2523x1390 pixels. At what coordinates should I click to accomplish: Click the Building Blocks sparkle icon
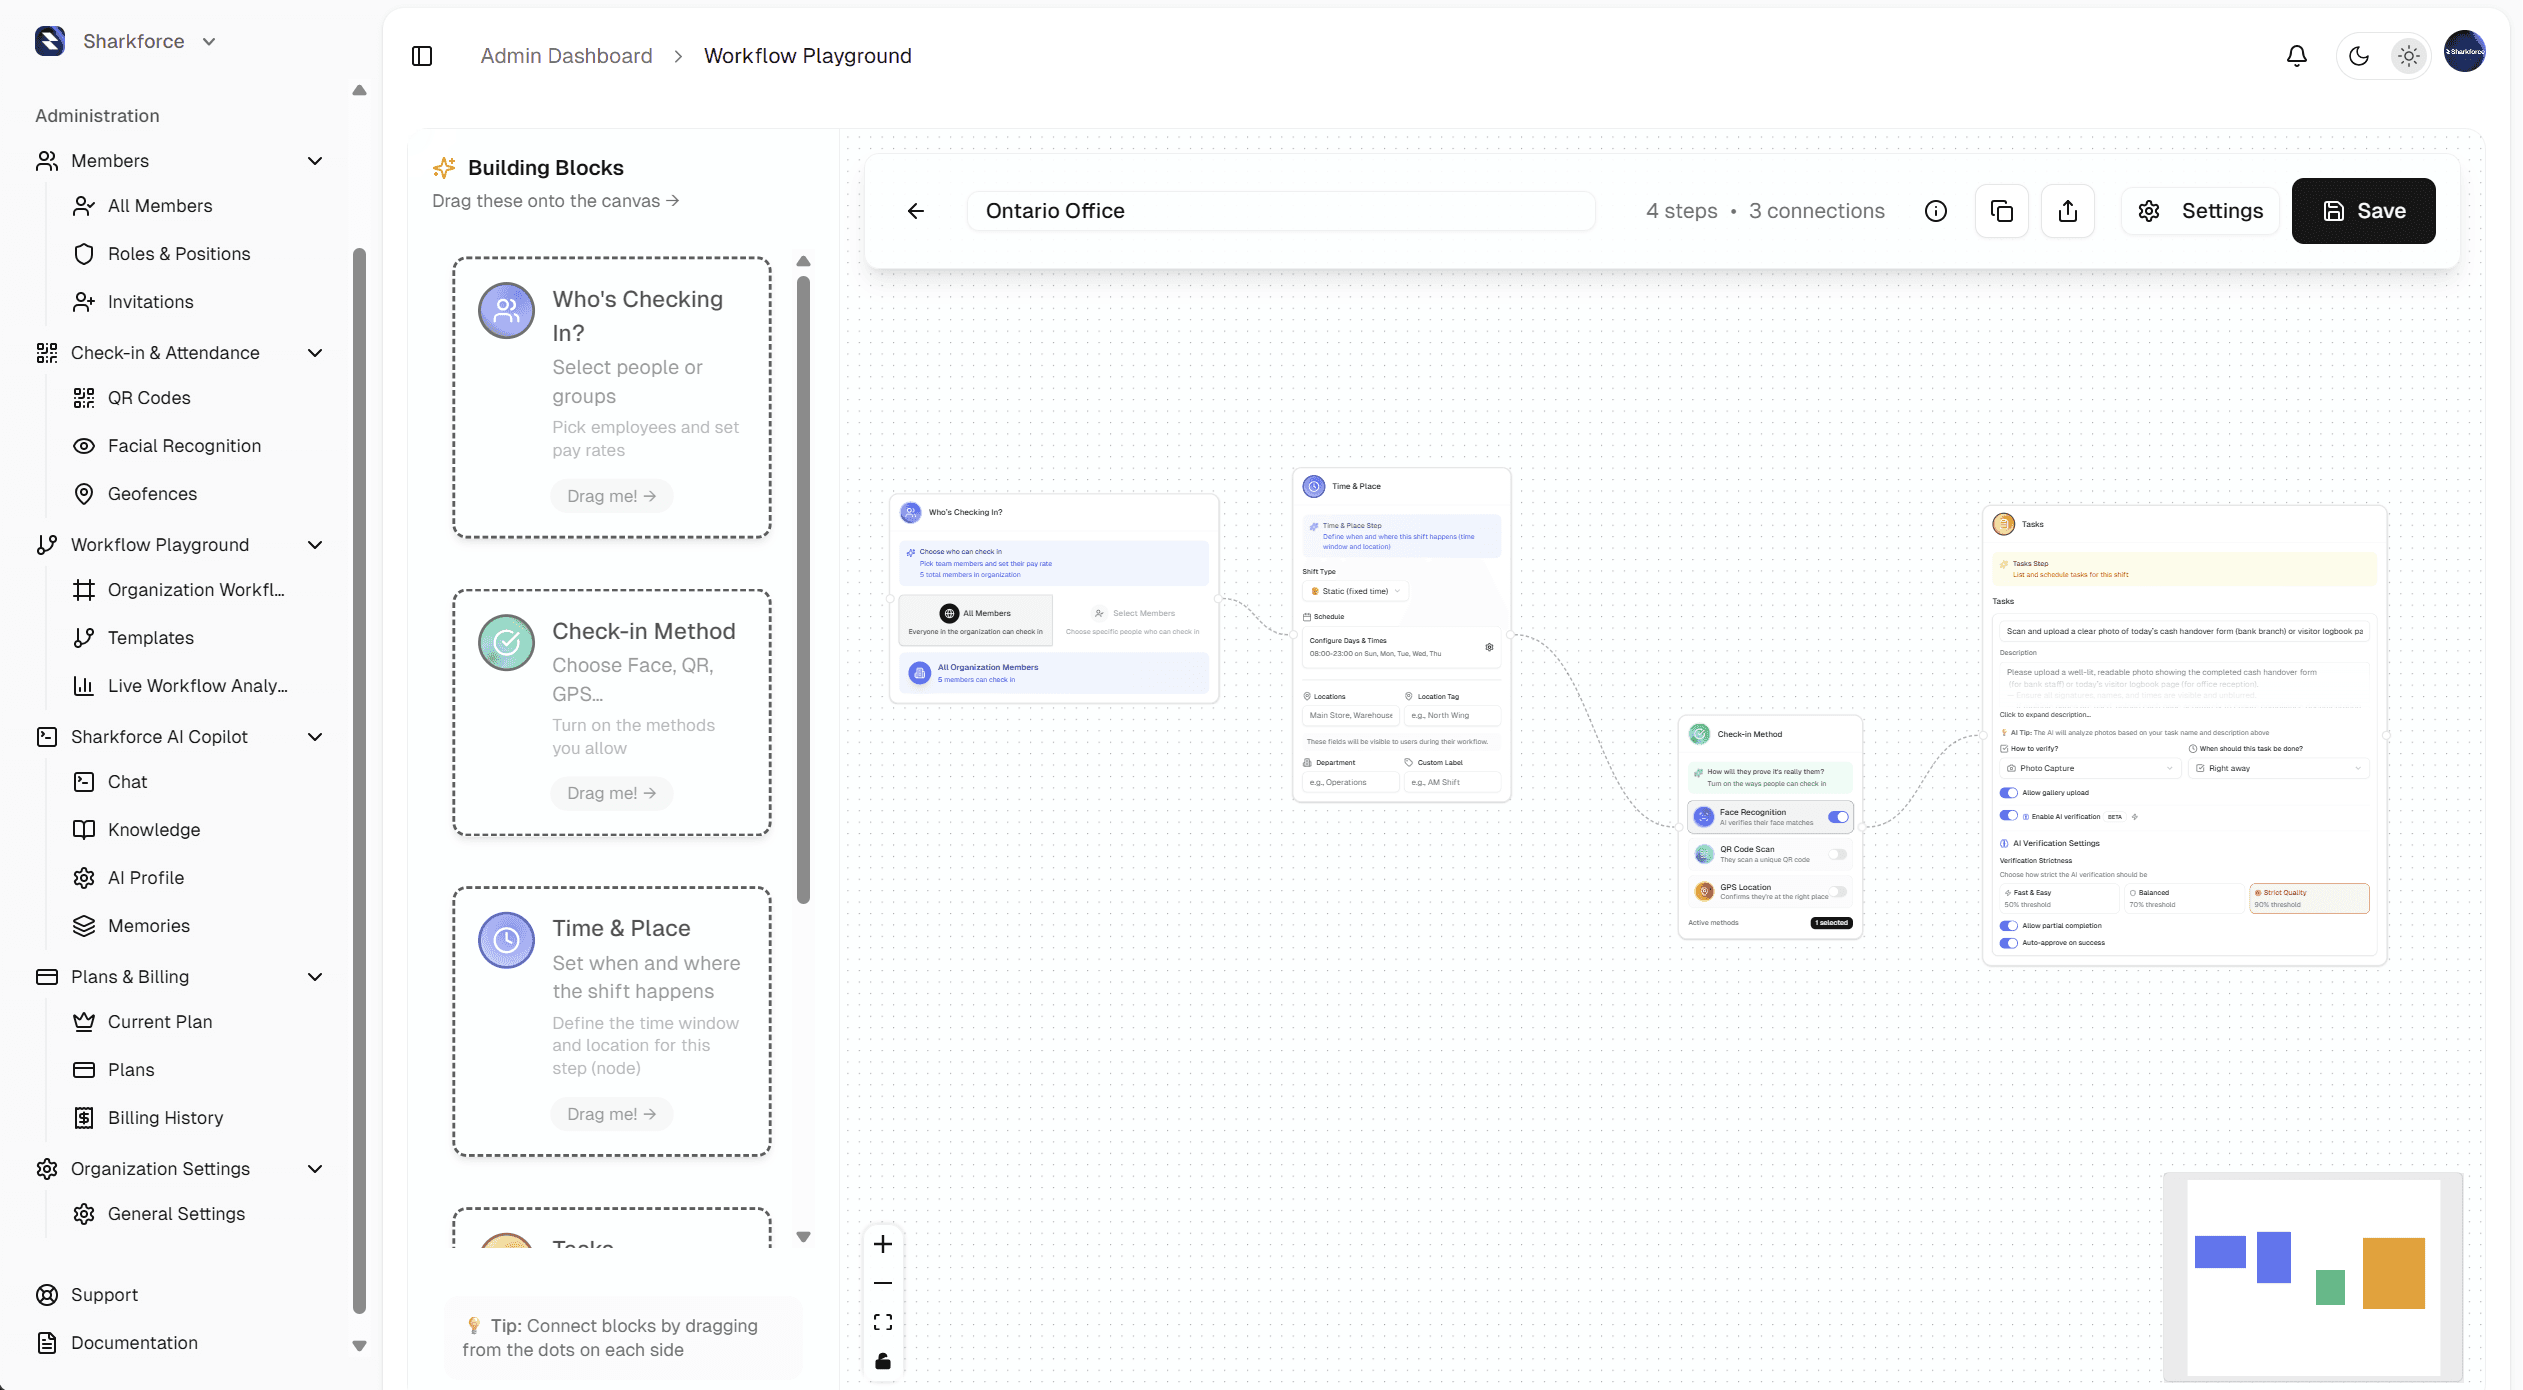pyautogui.click(x=444, y=167)
